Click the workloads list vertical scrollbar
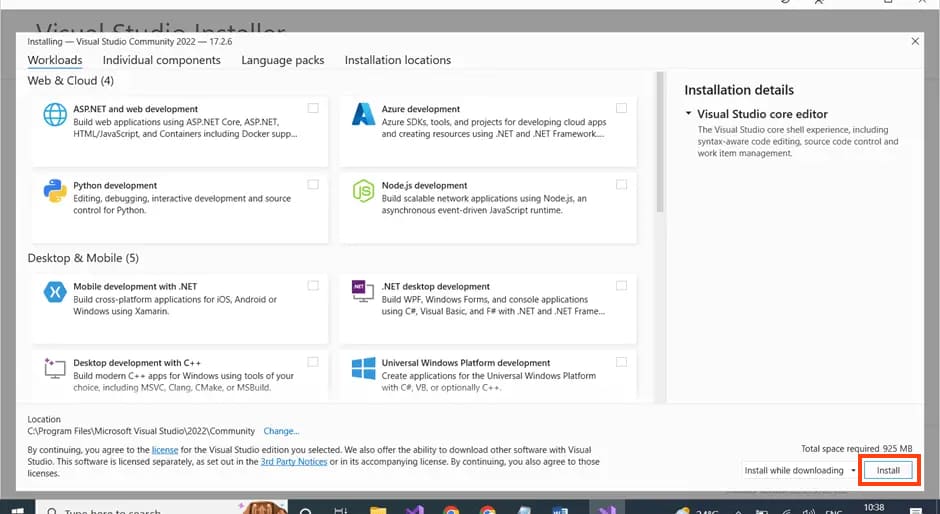The image size is (940, 514). [659, 150]
